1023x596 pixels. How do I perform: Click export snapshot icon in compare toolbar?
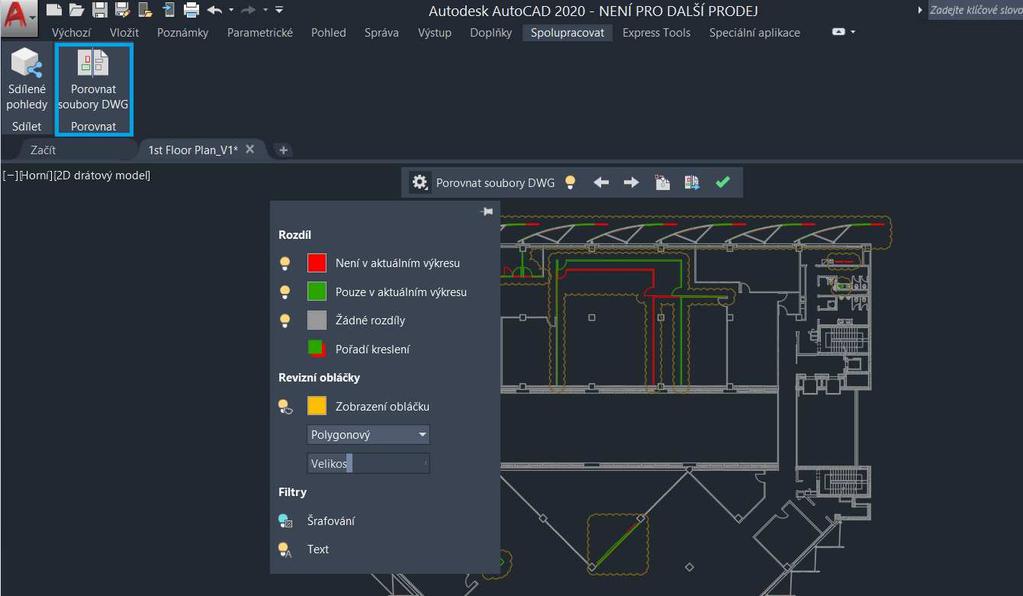tap(692, 183)
